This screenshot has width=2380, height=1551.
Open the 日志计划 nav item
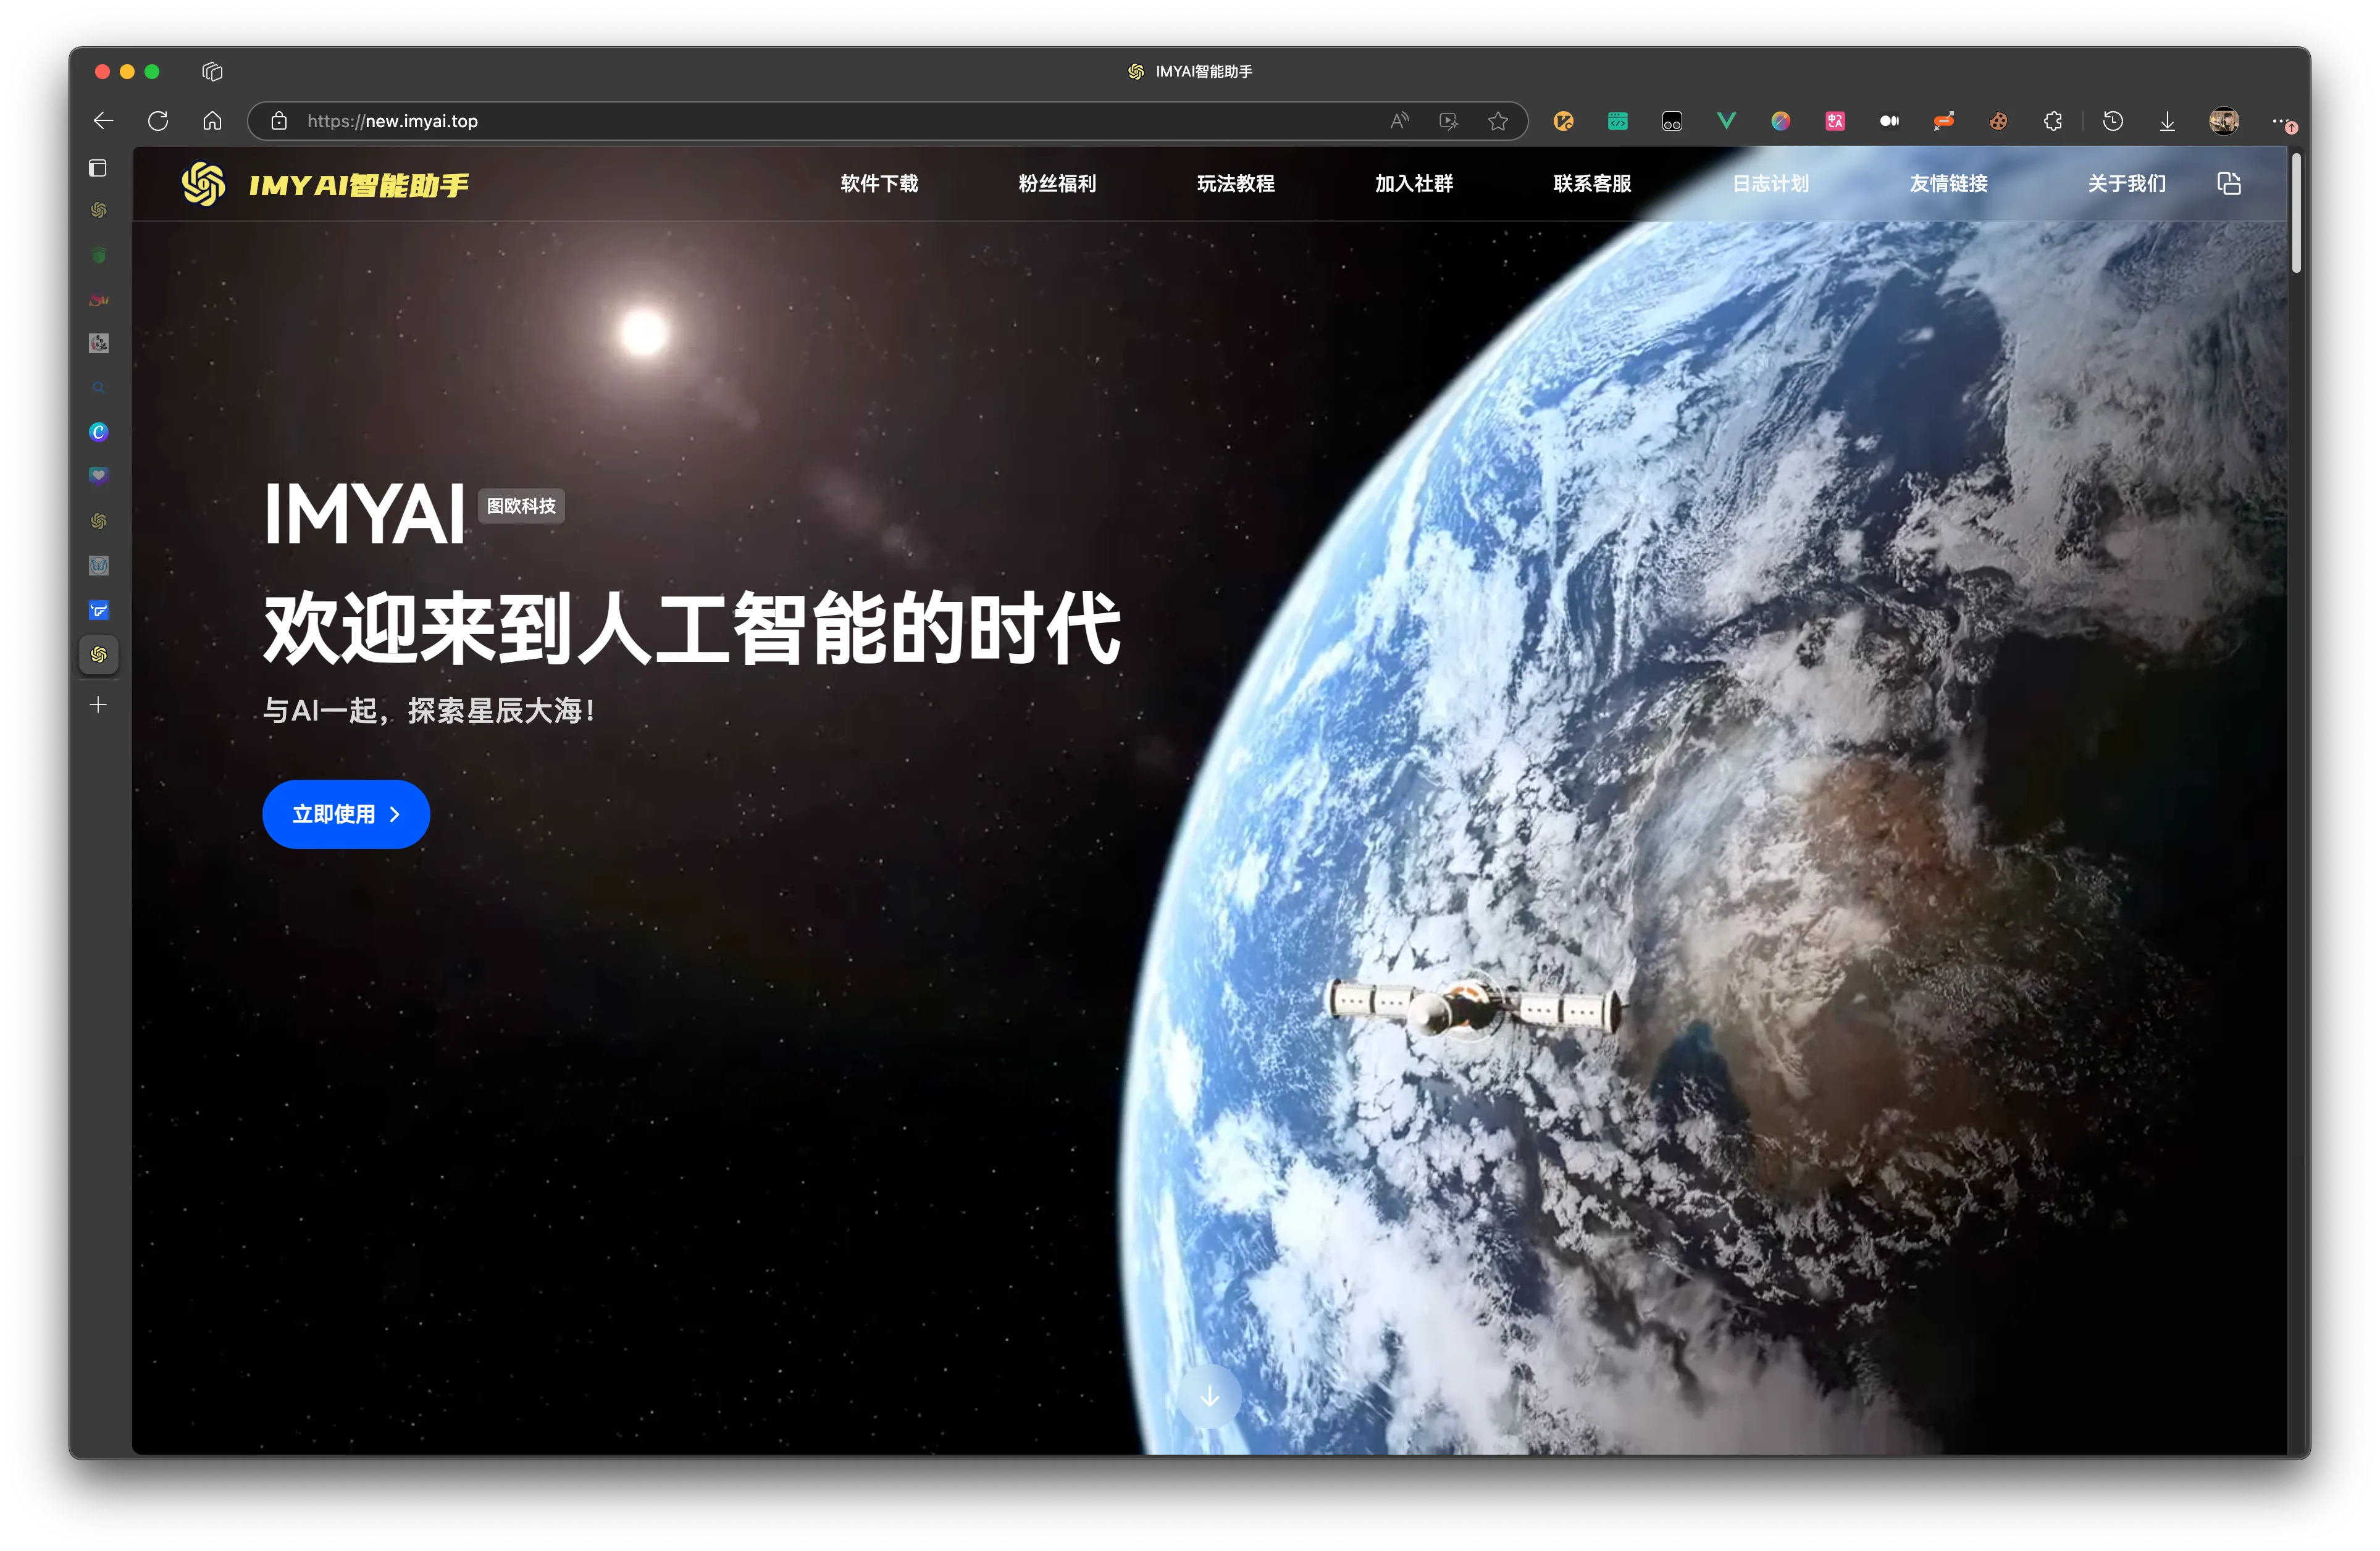pyautogui.click(x=1770, y=184)
